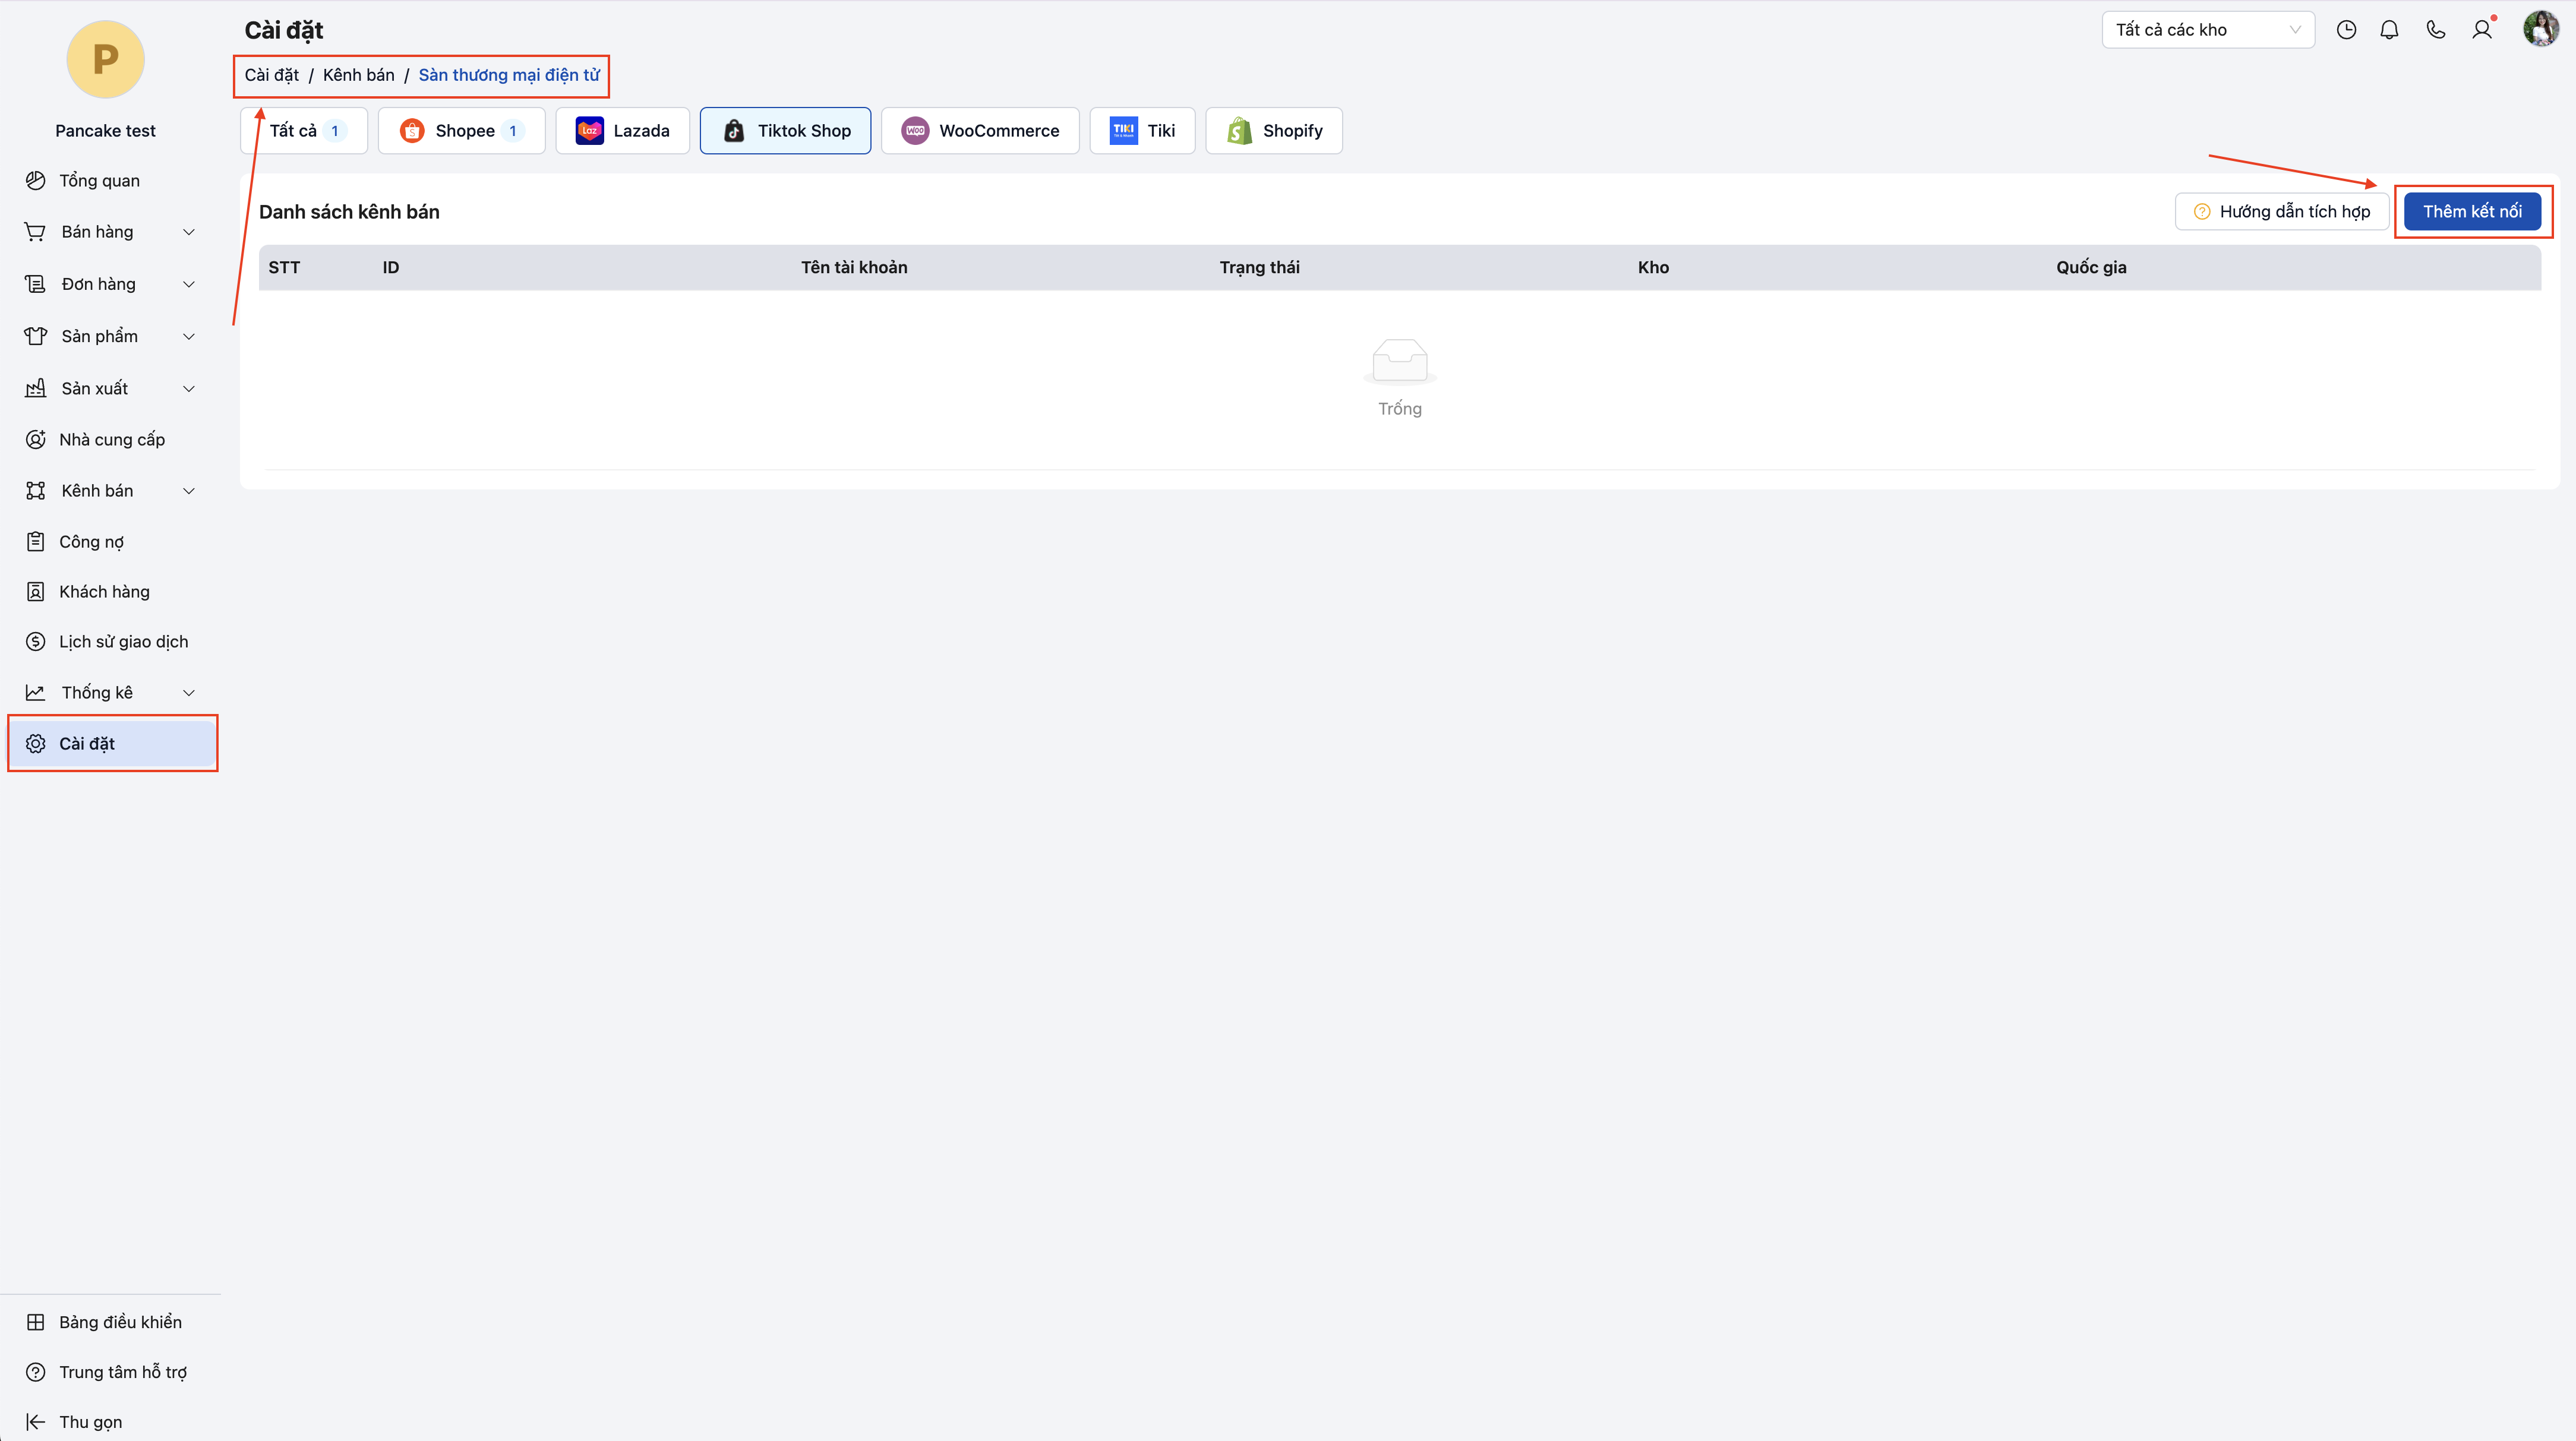
Task: Open Nhà cung cấp supplier page
Action: coord(111,439)
